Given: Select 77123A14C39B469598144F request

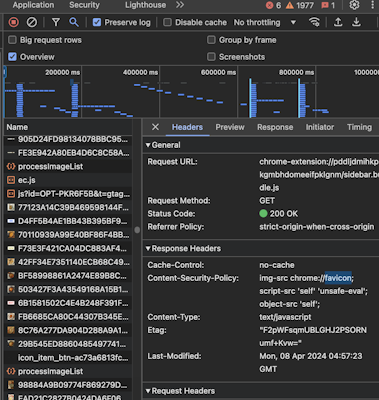Looking at the screenshot, I should (68, 207).
